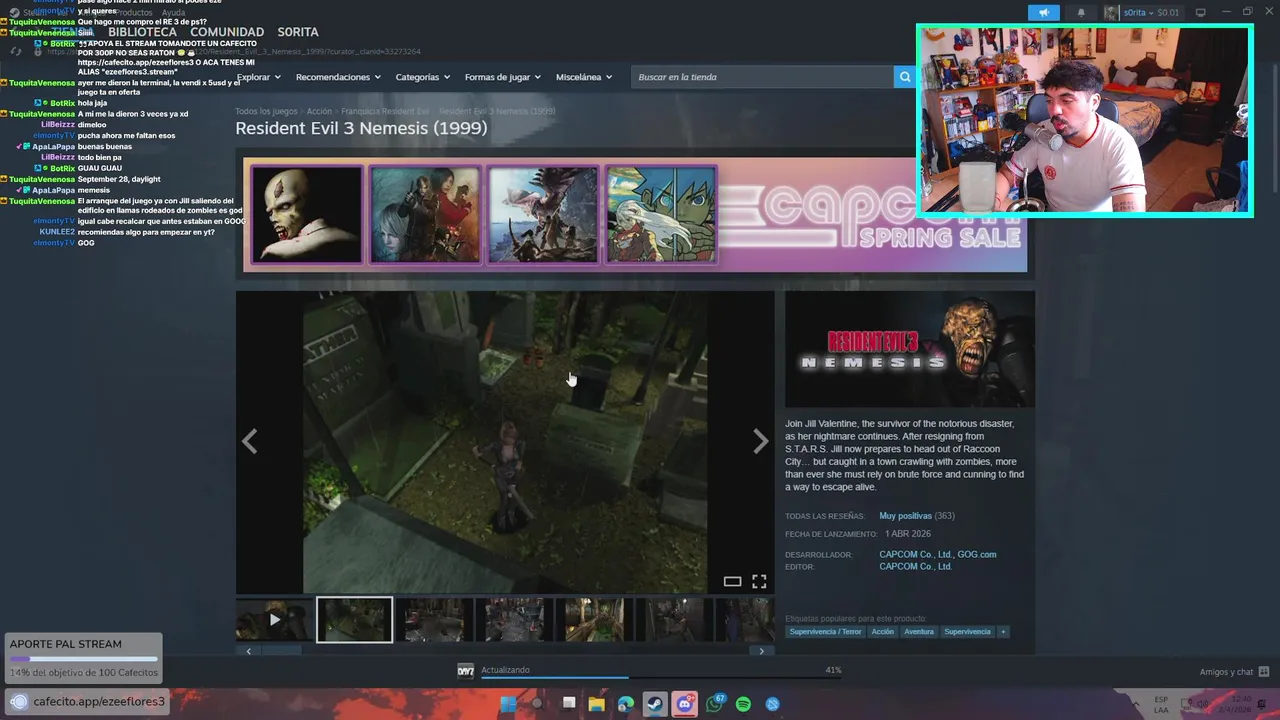Click the Acción tag
The height and width of the screenshot is (720, 1280).
[x=882, y=632]
